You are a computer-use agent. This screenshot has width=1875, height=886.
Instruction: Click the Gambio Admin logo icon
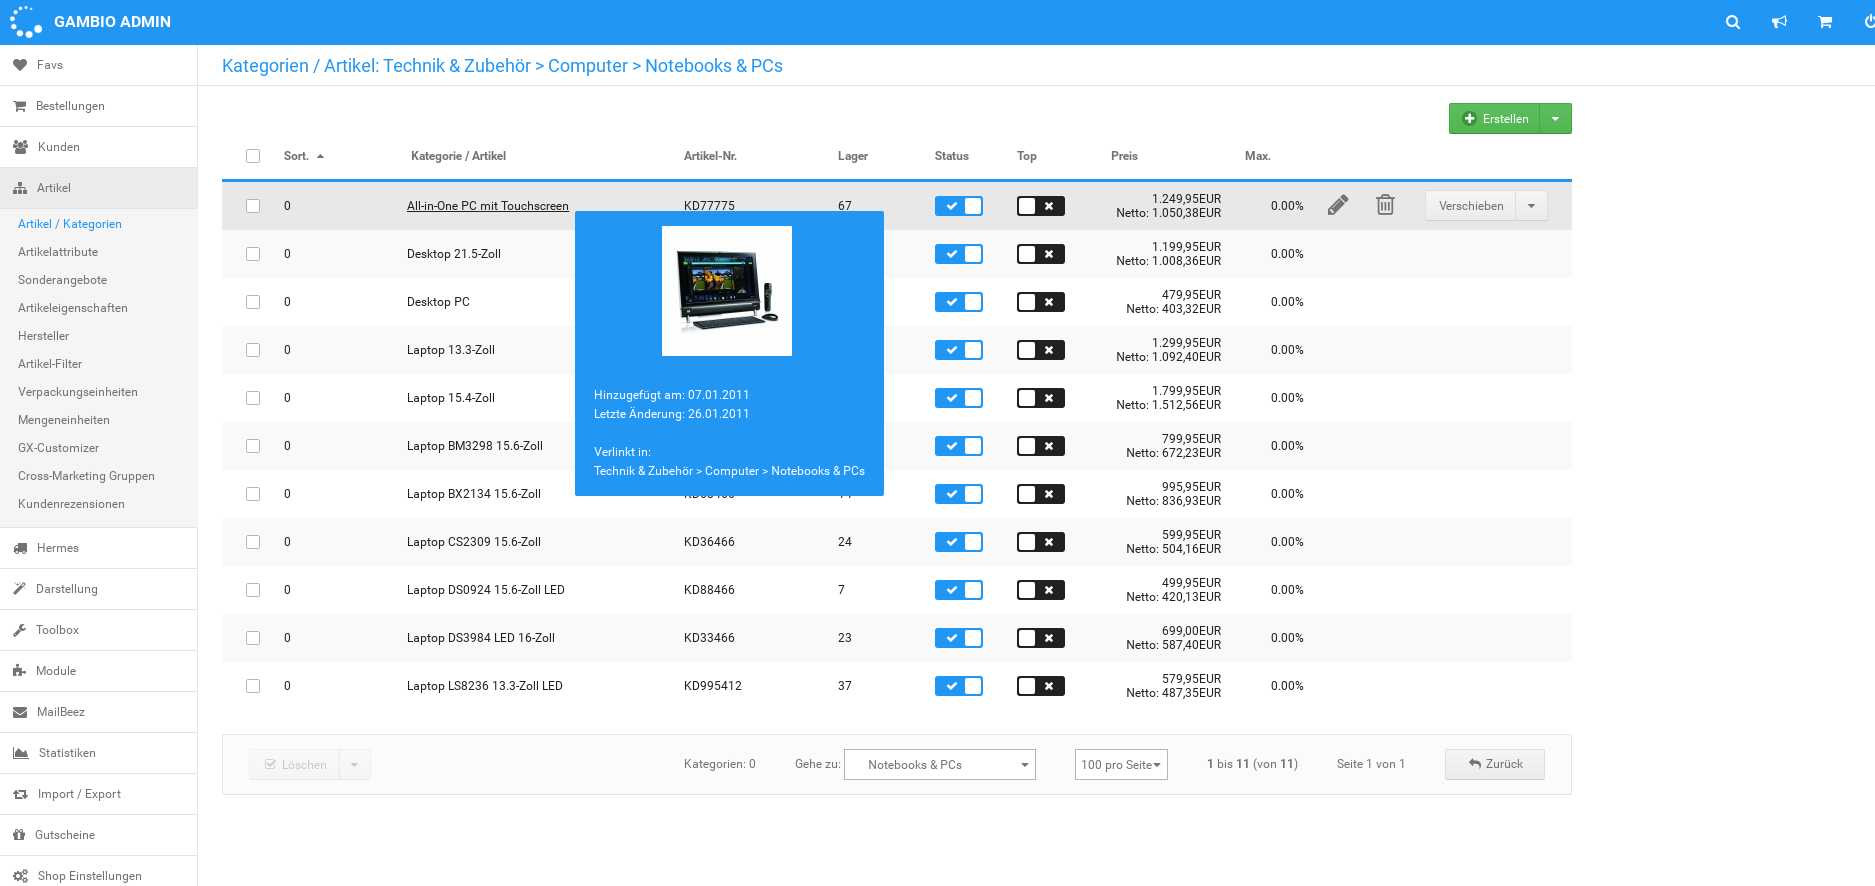point(26,22)
